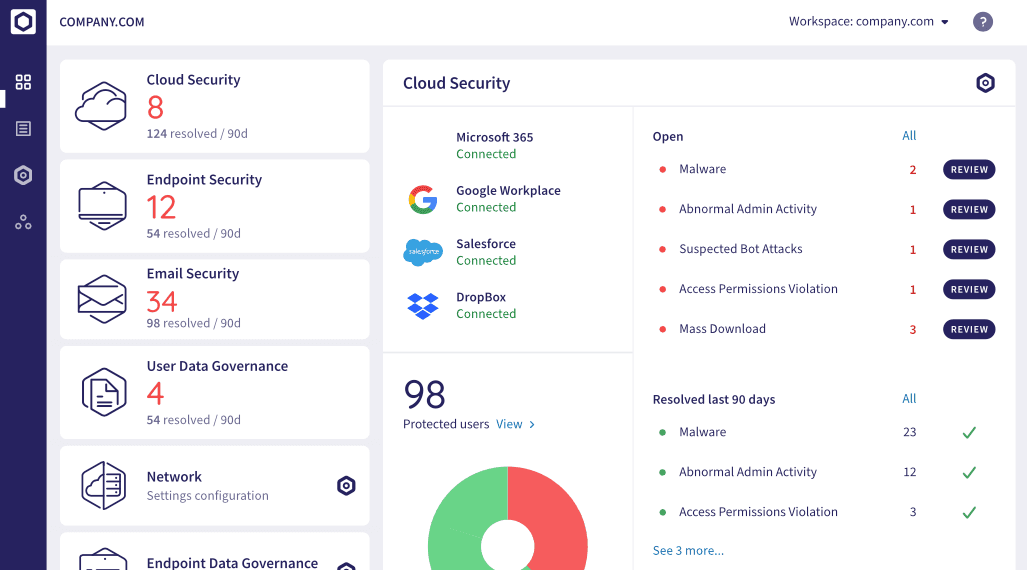Click checkmark for resolved Abnormal Admin Activity
1027x573 pixels.
pyautogui.click(x=969, y=472)
